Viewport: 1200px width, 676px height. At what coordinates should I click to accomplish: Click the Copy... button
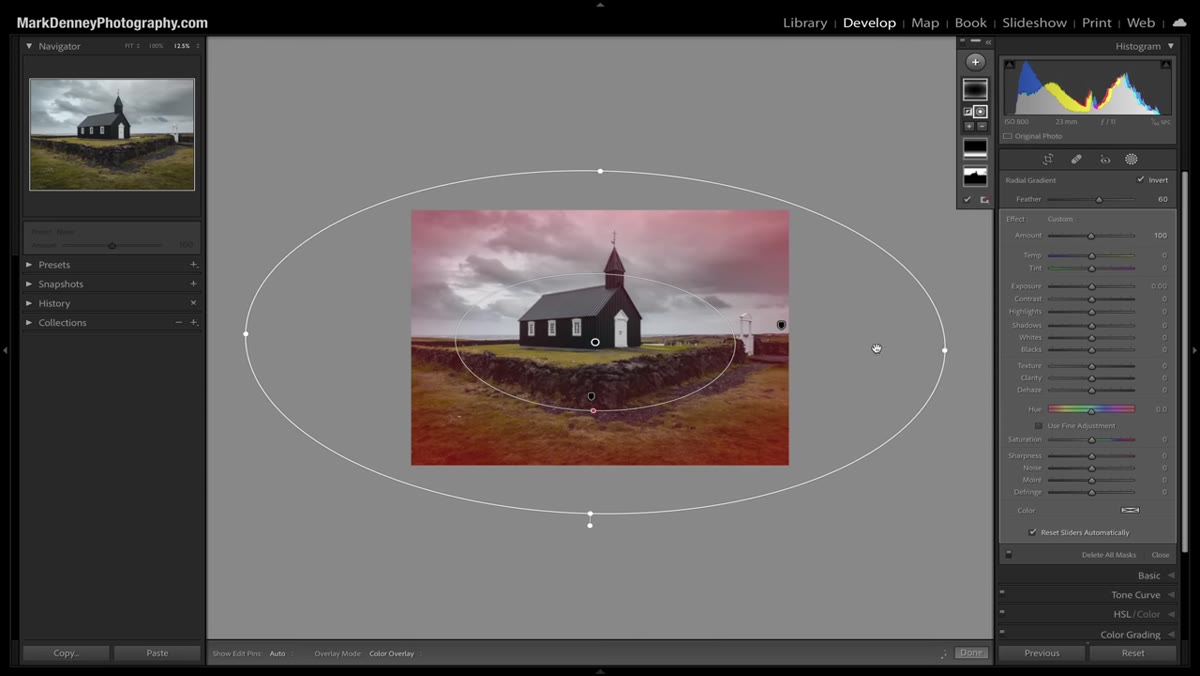tap(66, 653)
